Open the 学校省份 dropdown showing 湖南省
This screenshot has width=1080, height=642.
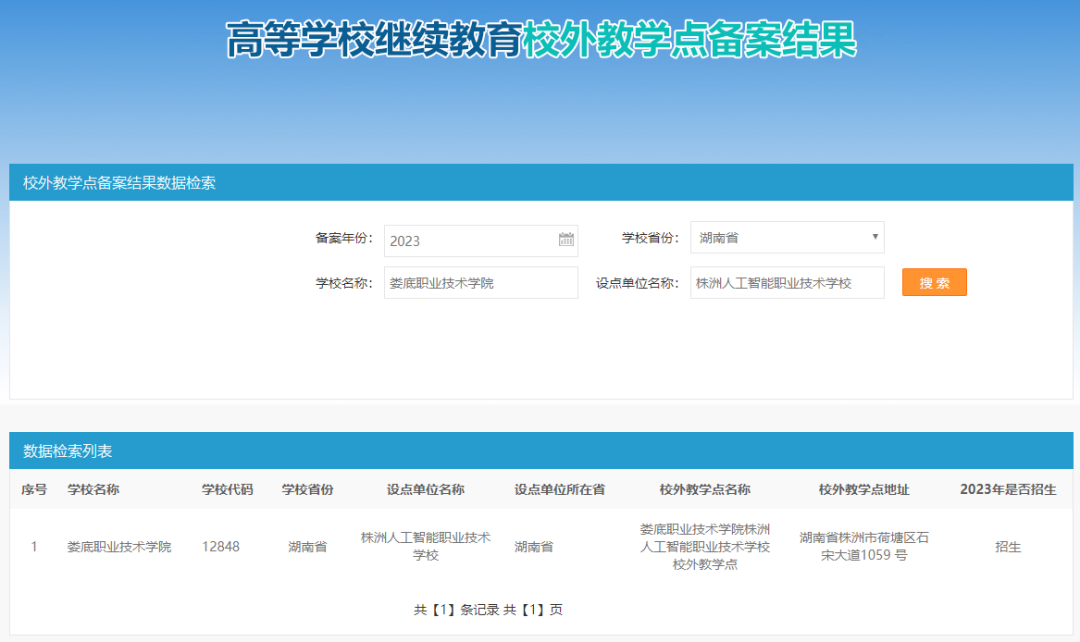click(787, 238)
